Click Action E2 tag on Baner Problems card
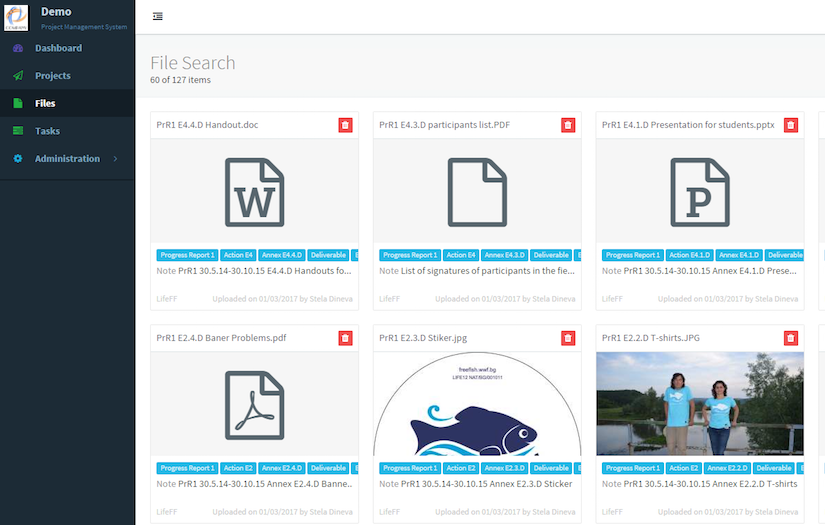 click(x=238, y=468)
